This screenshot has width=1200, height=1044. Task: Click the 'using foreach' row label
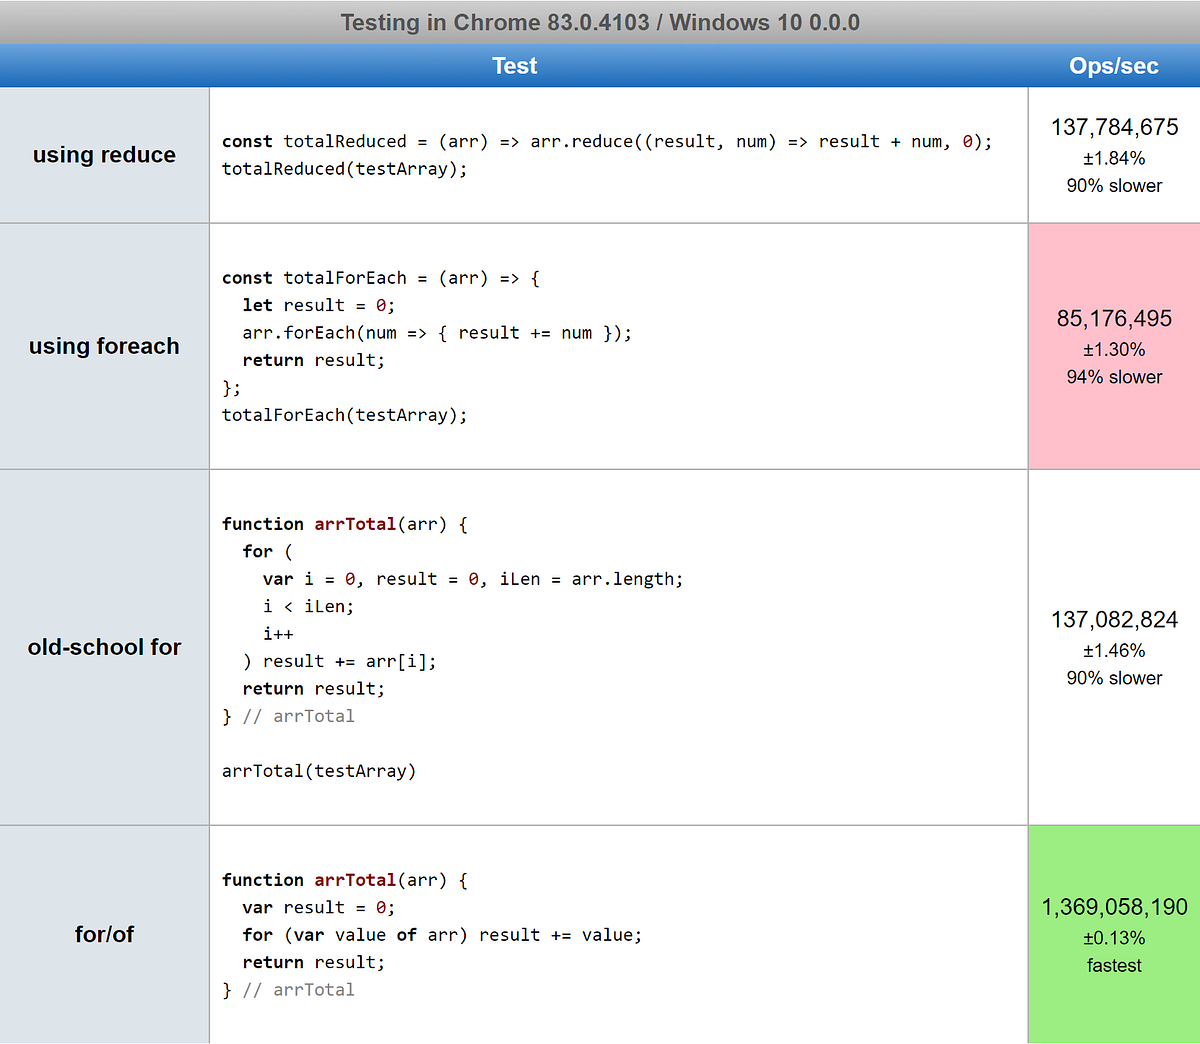pyautogui.click(x=104, y=346)
